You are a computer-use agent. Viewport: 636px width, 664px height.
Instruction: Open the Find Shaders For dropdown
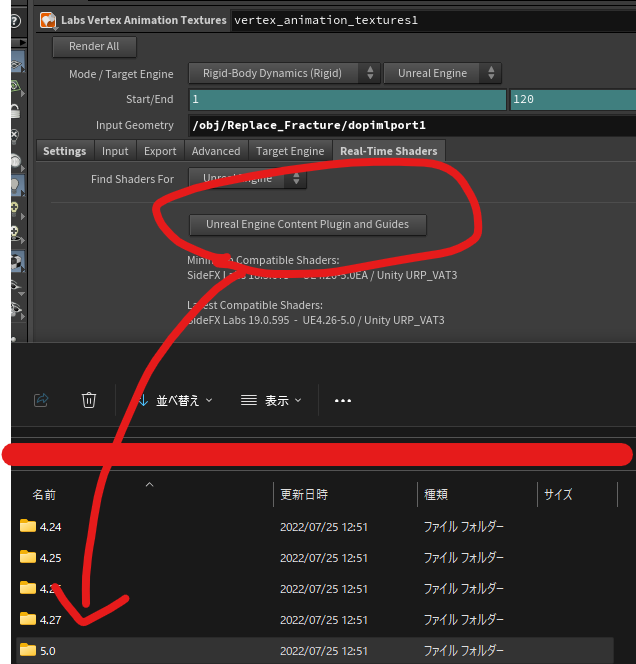point(248,179)
